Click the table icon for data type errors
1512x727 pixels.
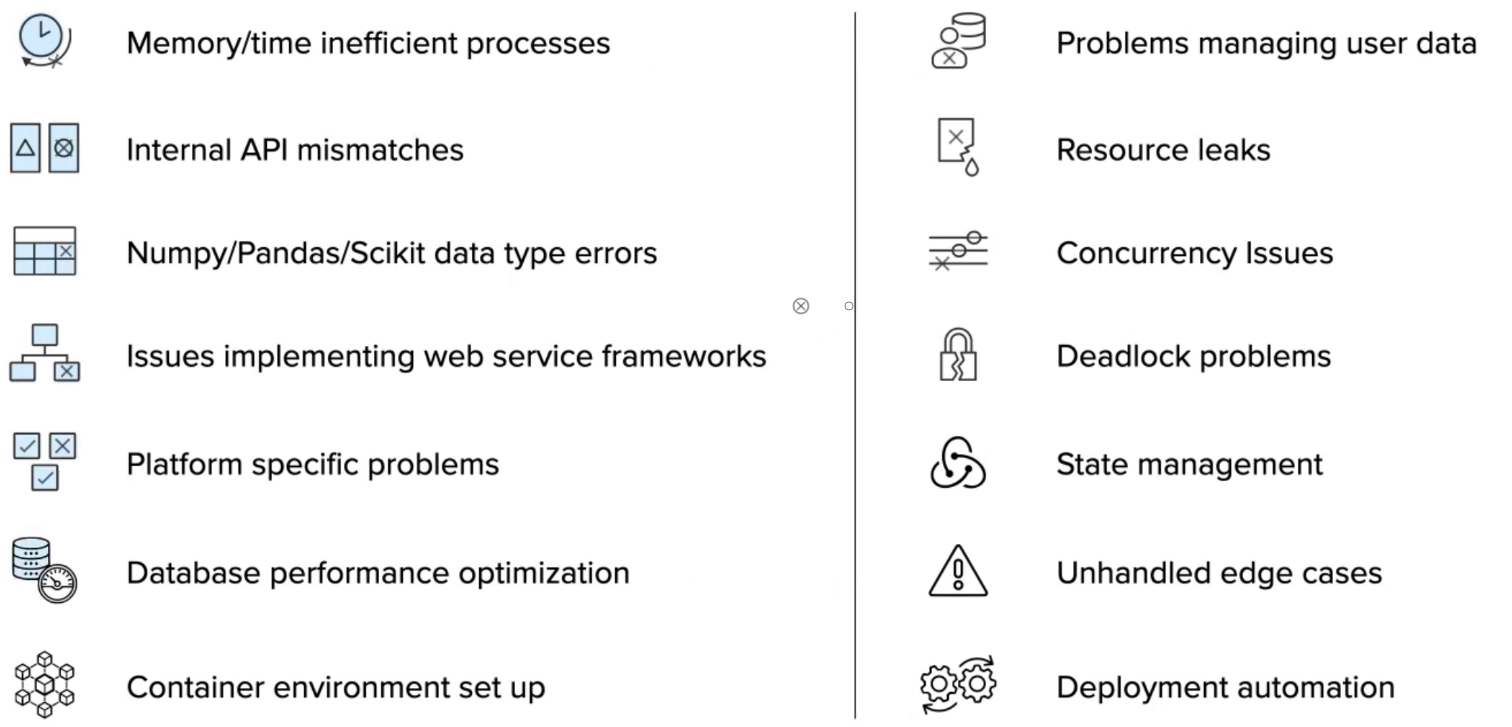click(44, 251)
